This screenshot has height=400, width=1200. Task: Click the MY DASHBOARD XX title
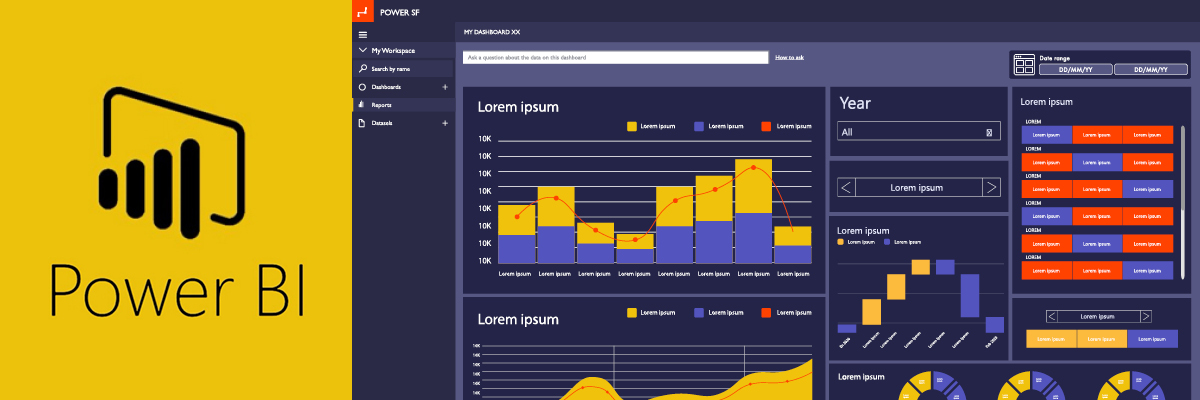tap(492, 32)
